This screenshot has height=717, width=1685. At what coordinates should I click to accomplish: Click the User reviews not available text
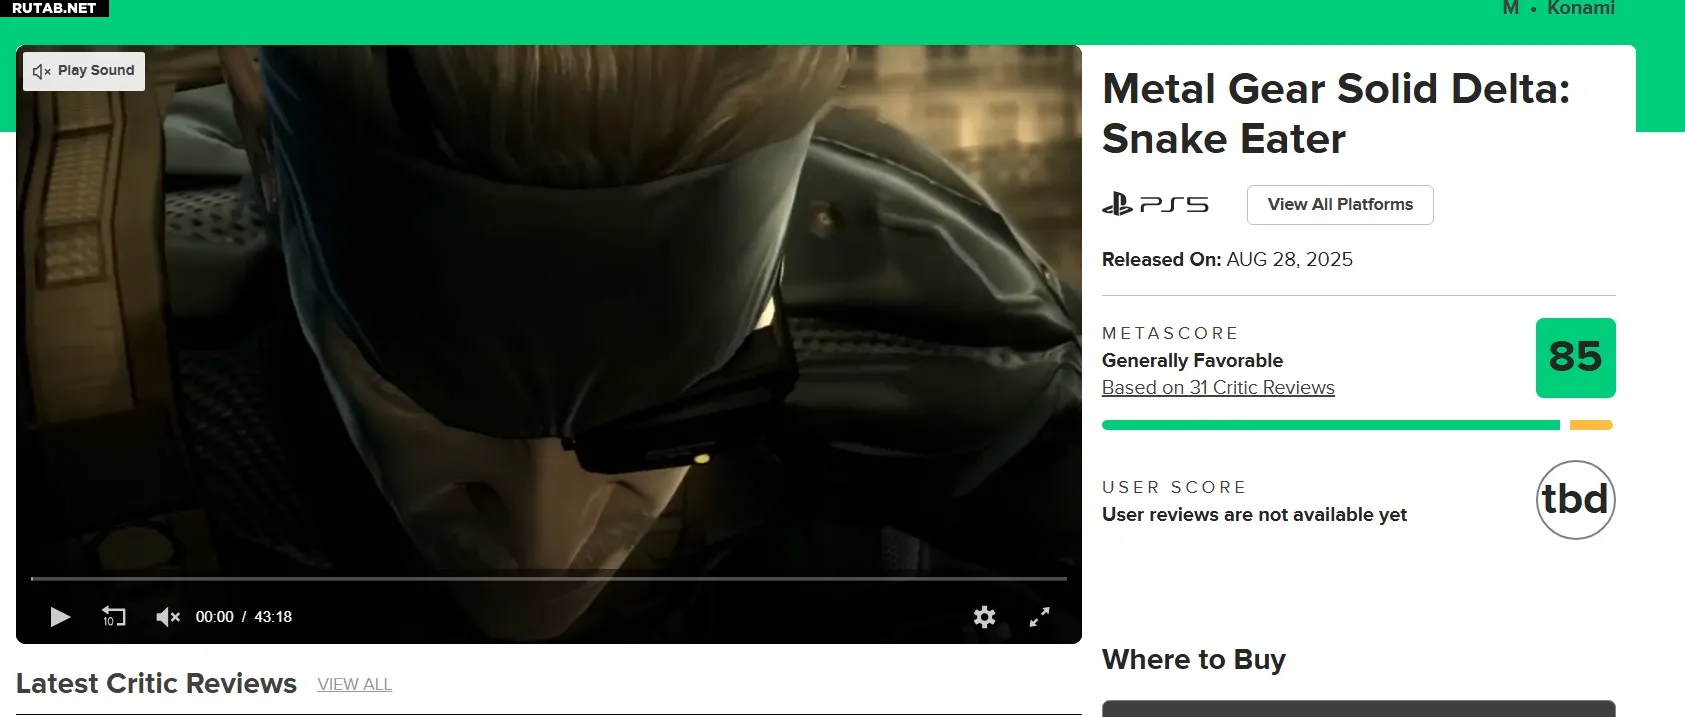[1254, 515]
